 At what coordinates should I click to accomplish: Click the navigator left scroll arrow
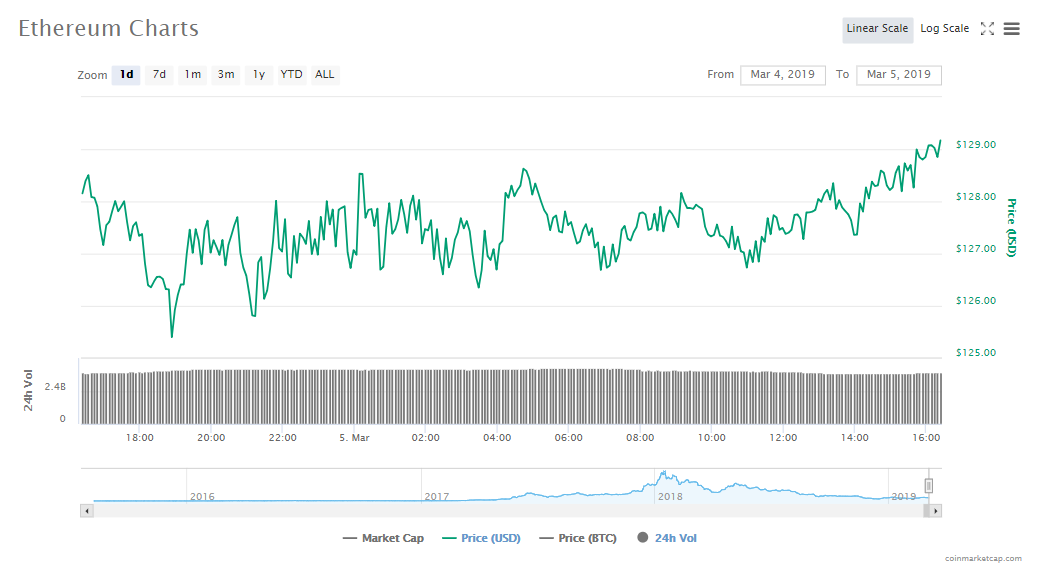pyautogui.click(x=86, y=511)
